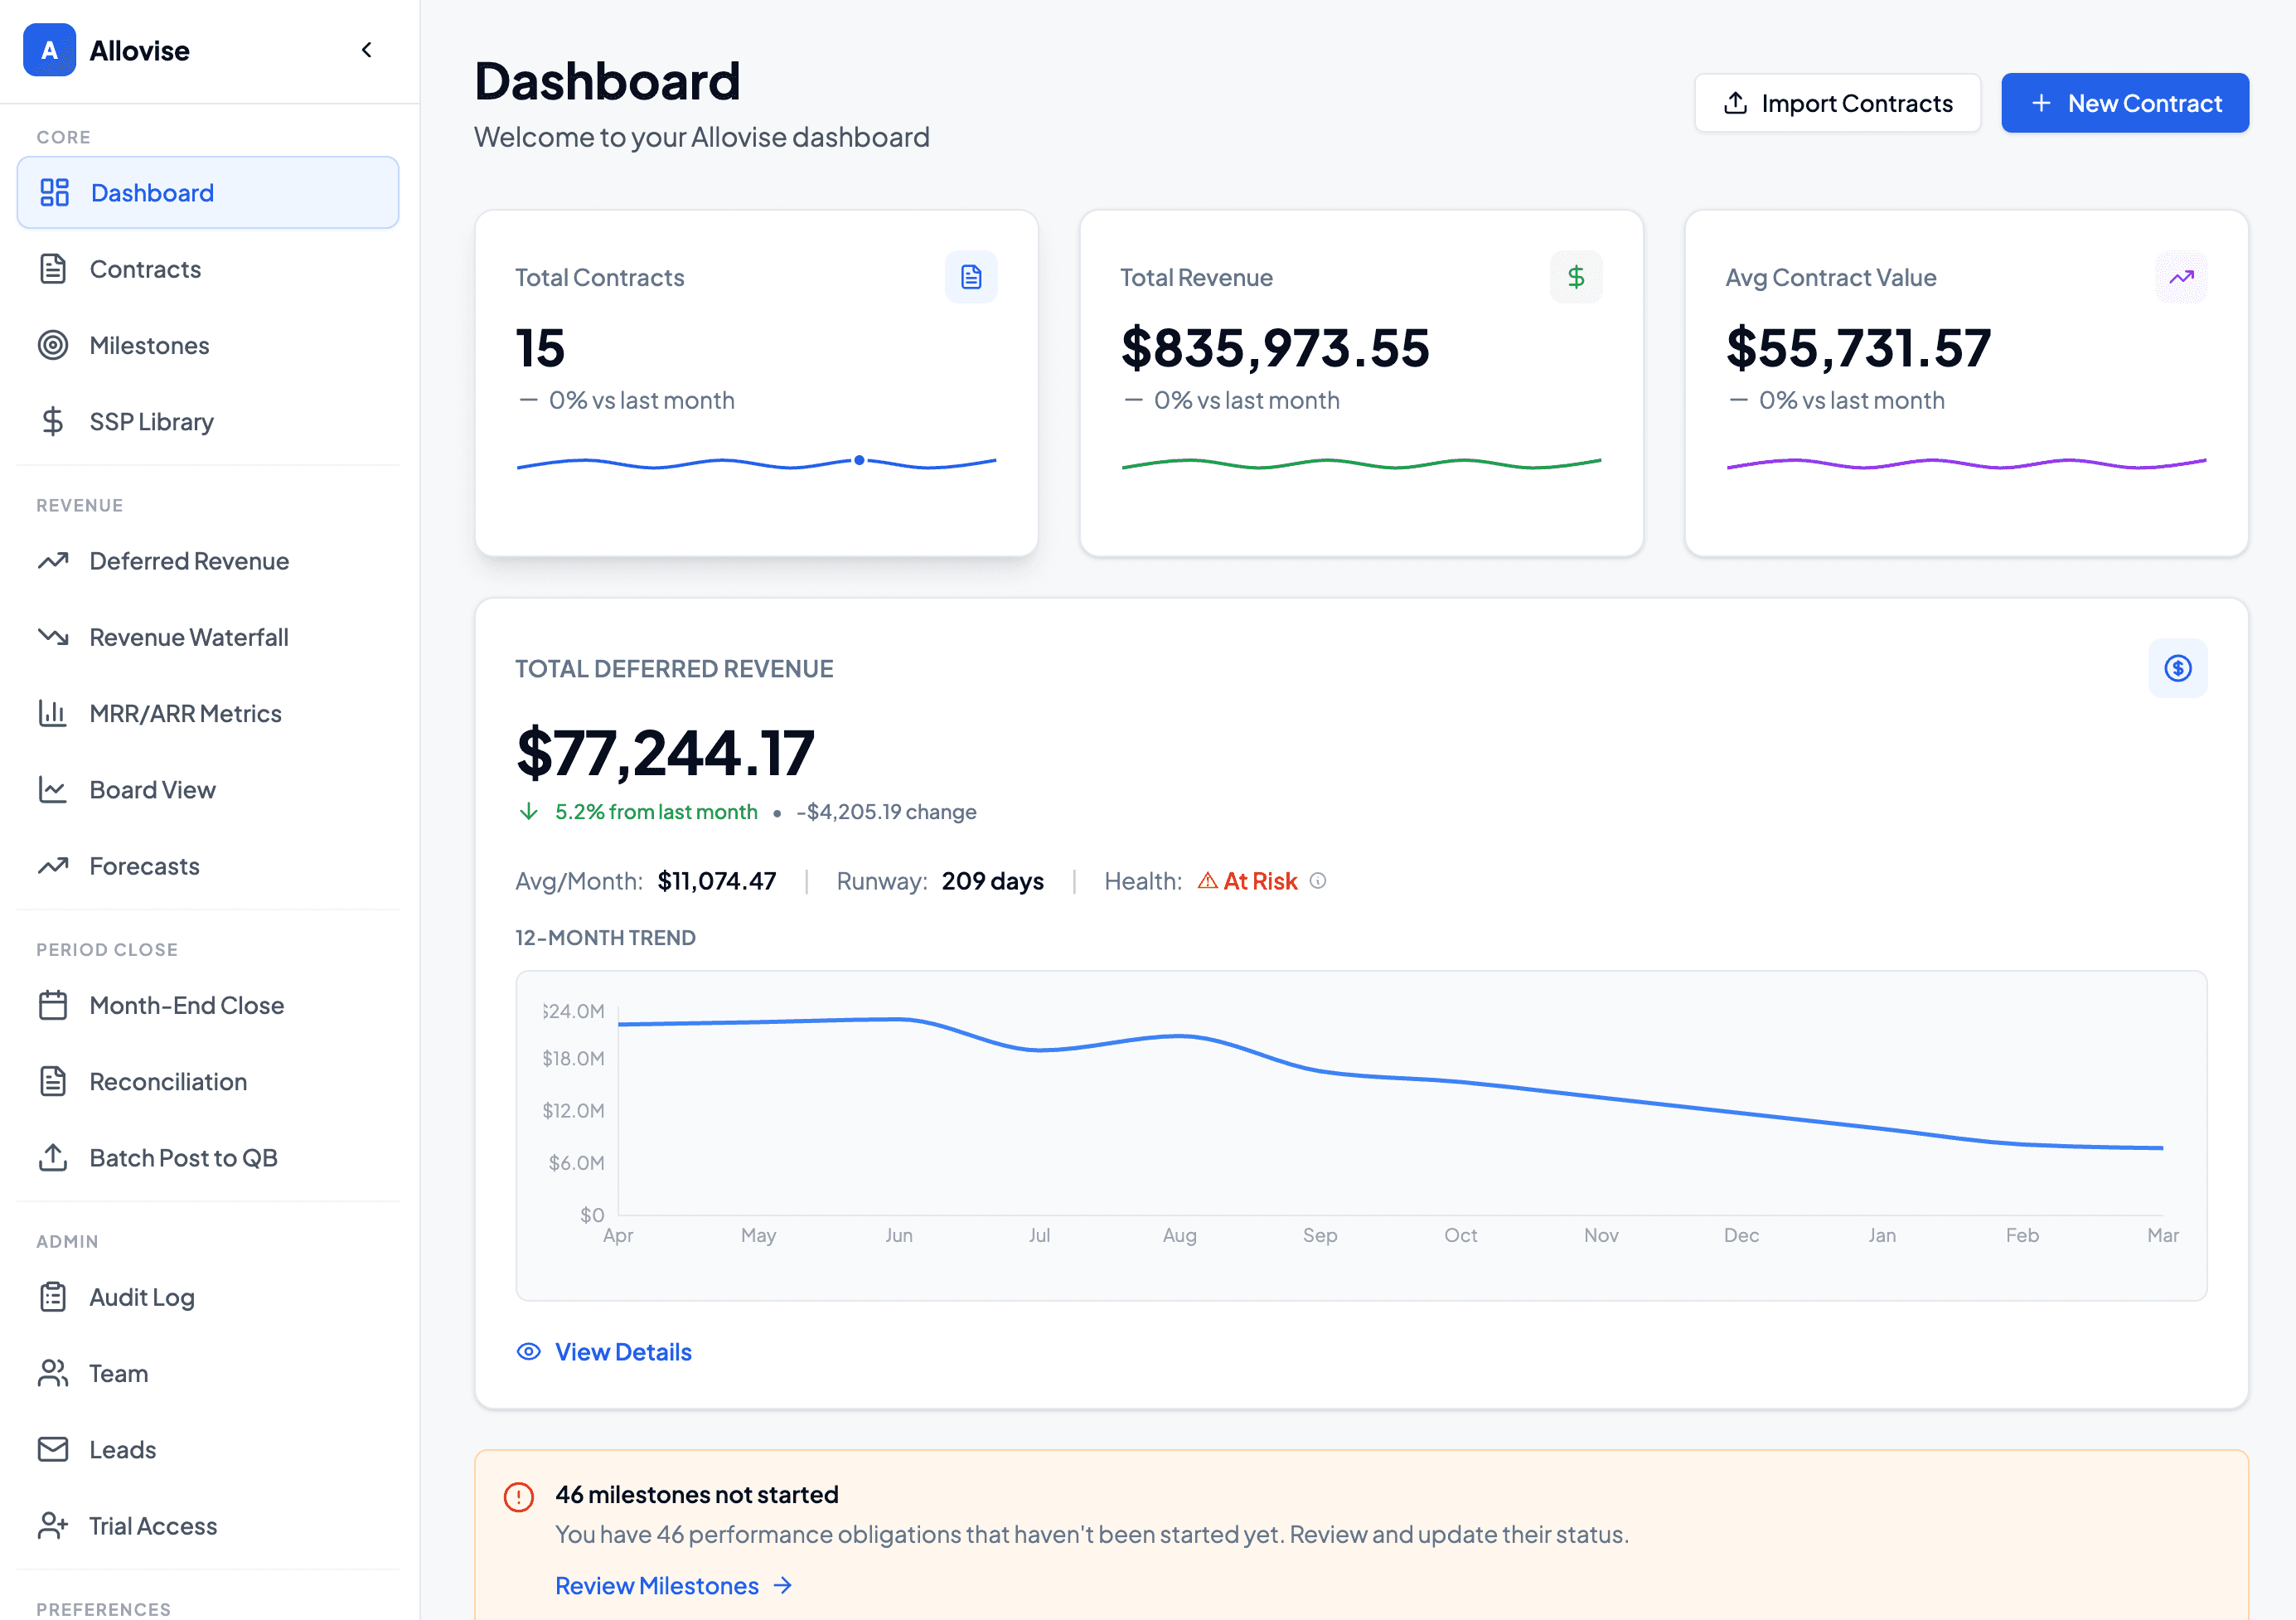This screenshot has height=1620, width=2296.
Task: Click the Milestones target icon
Action: tap(55, 344)
